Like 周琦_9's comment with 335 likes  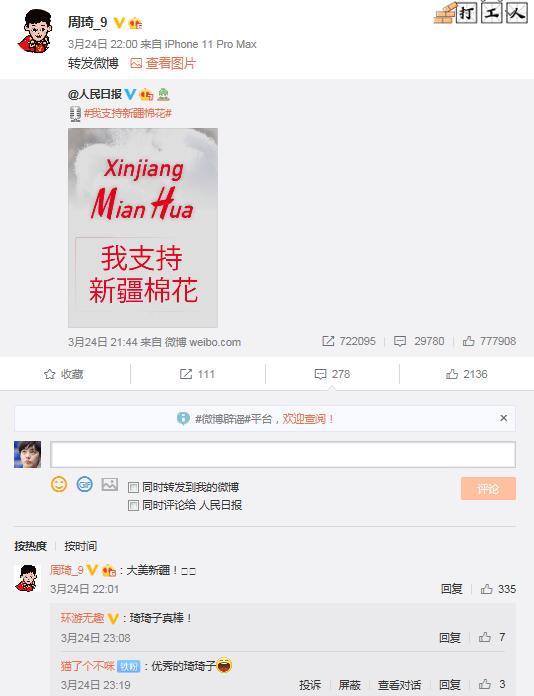[x=487, y=589]
